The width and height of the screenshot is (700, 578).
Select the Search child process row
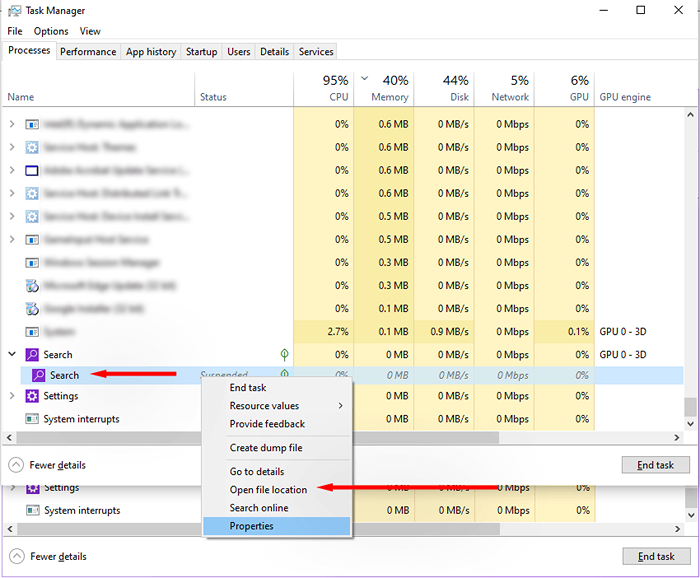pyautogui.click(x=352, y=375)
